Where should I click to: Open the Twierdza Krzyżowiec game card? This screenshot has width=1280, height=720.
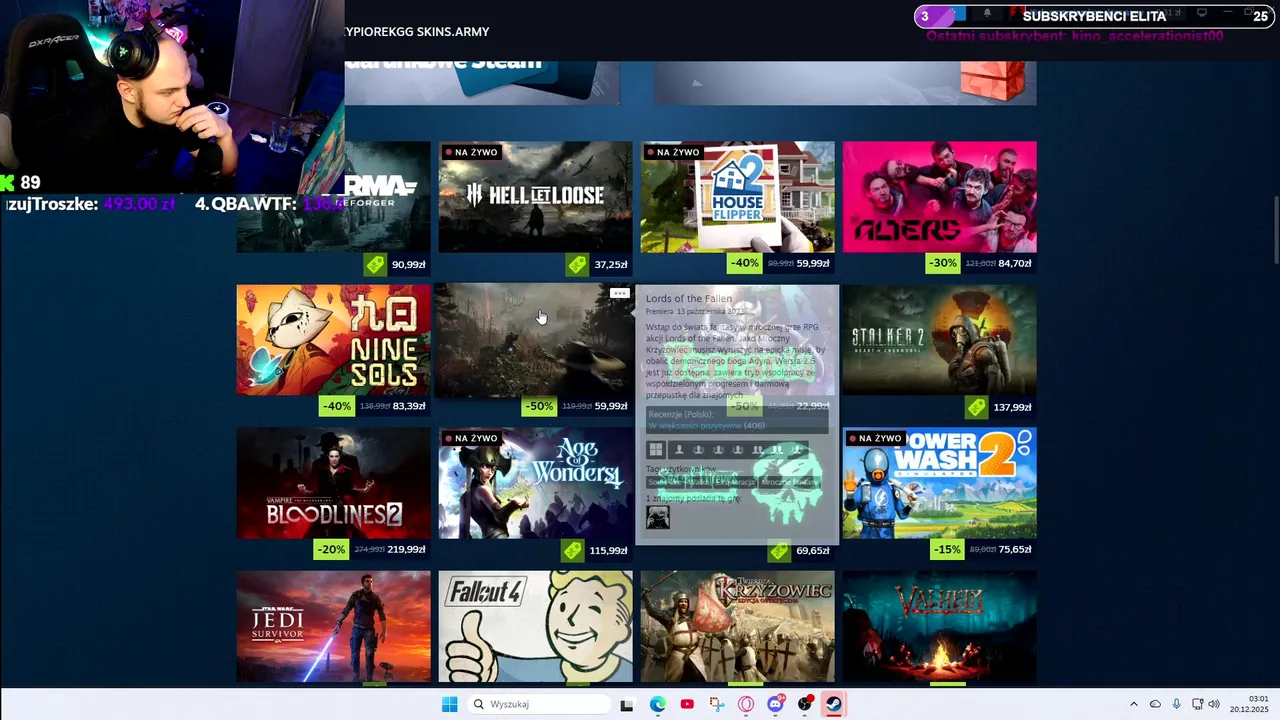click(737, 626)
